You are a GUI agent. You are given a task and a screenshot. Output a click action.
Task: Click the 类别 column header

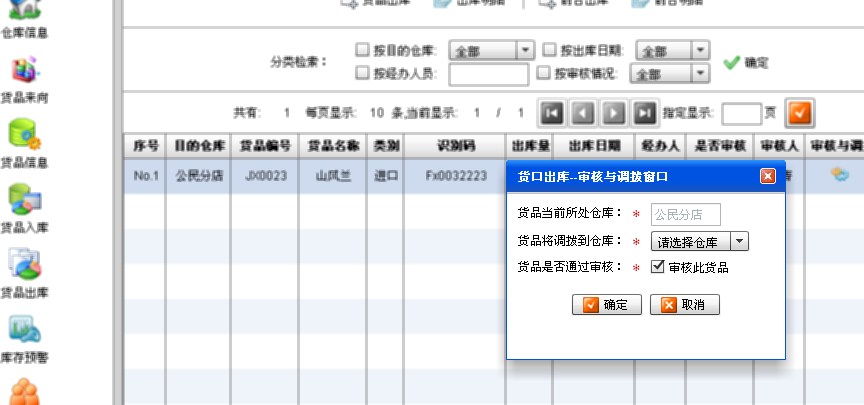coord(386,146)
